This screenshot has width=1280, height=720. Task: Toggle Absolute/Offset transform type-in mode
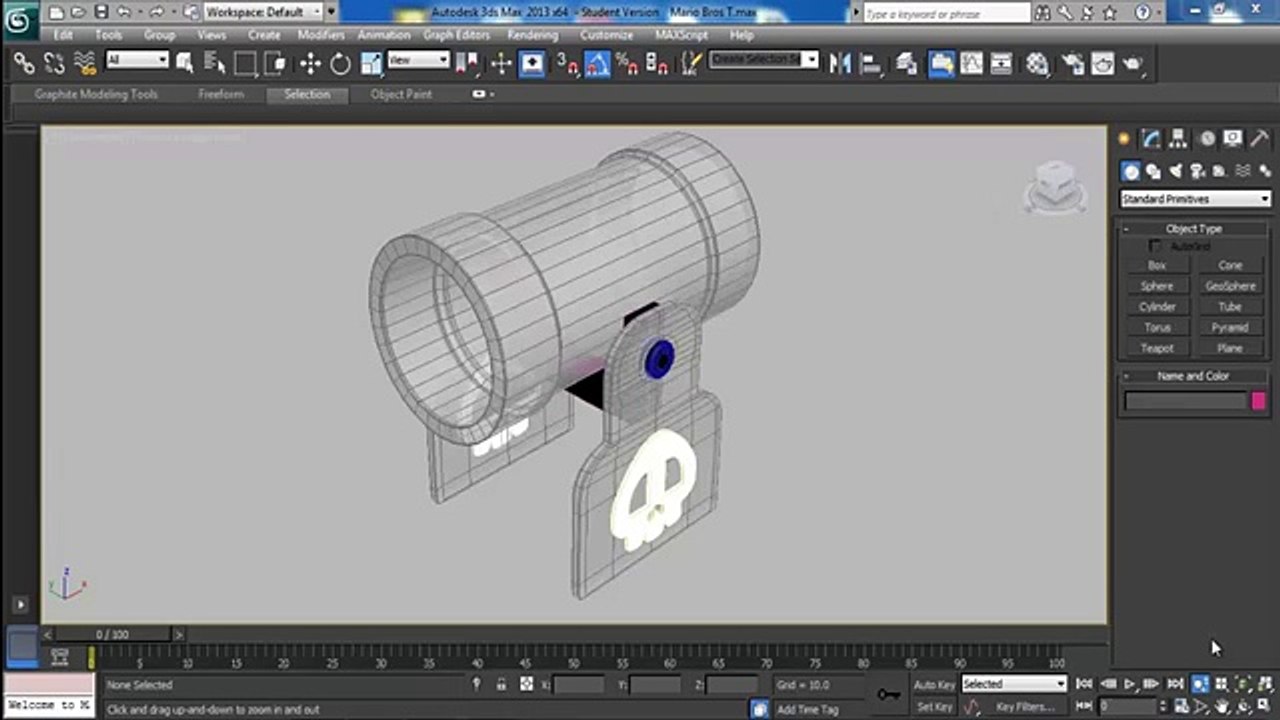(527, 684)
